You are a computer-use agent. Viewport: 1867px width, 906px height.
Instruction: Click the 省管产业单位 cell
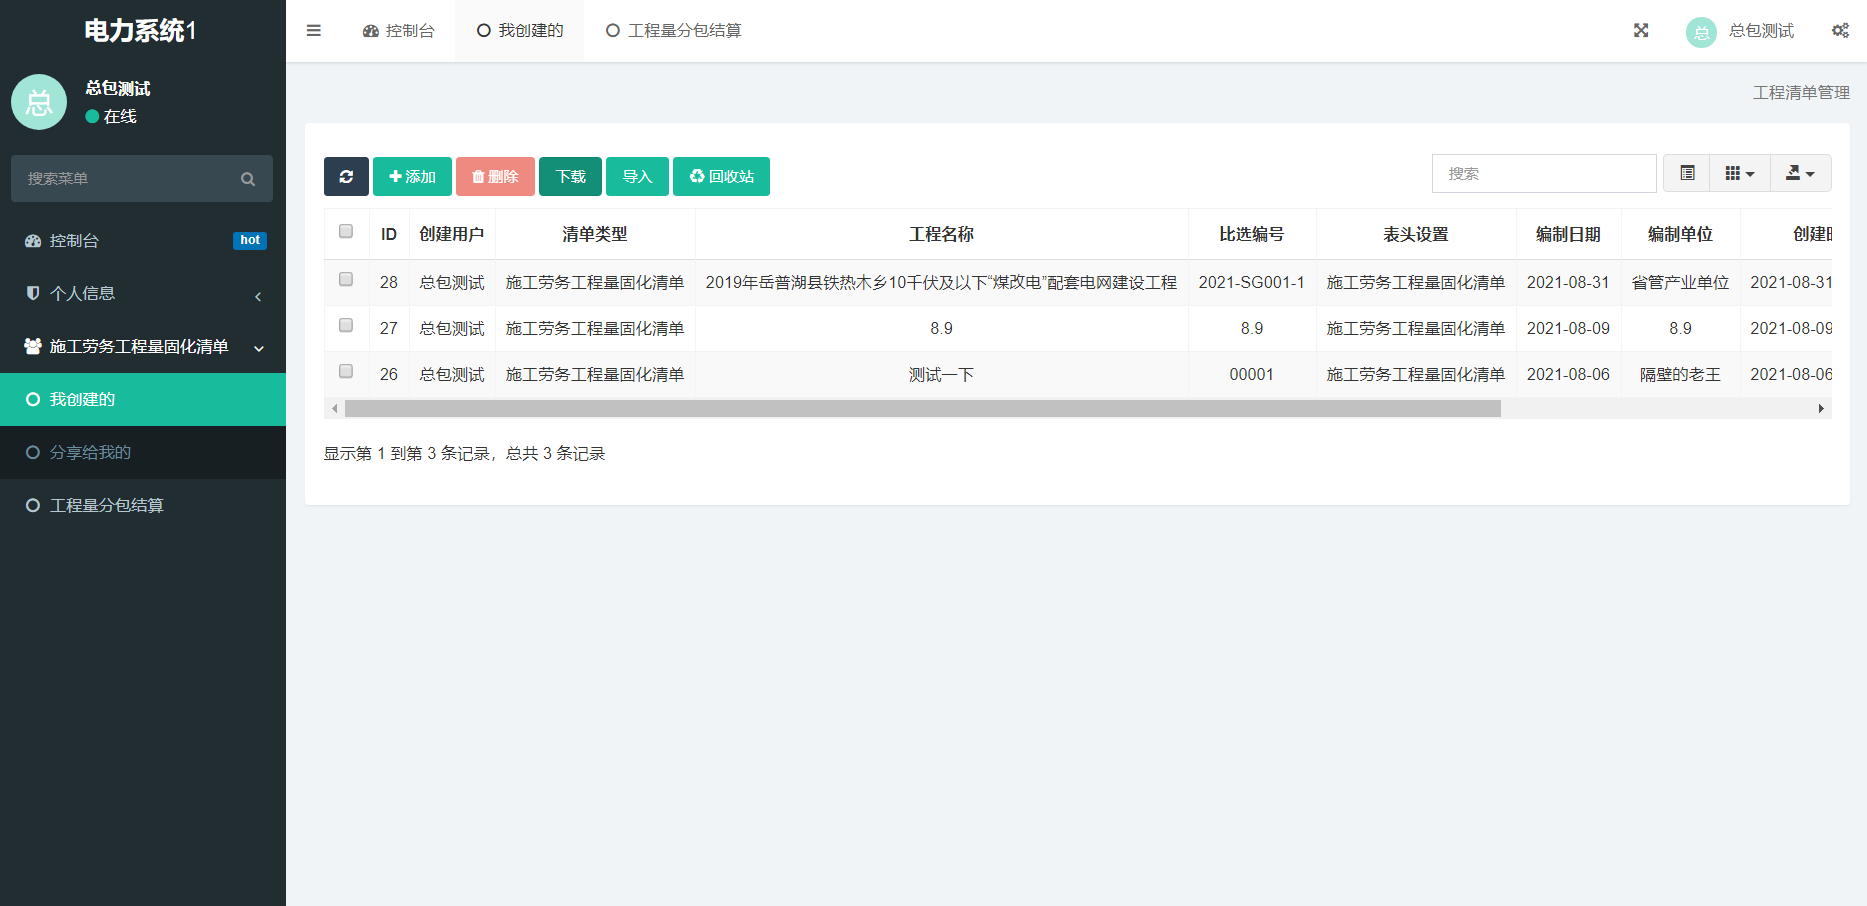[x=1680, y=283]
